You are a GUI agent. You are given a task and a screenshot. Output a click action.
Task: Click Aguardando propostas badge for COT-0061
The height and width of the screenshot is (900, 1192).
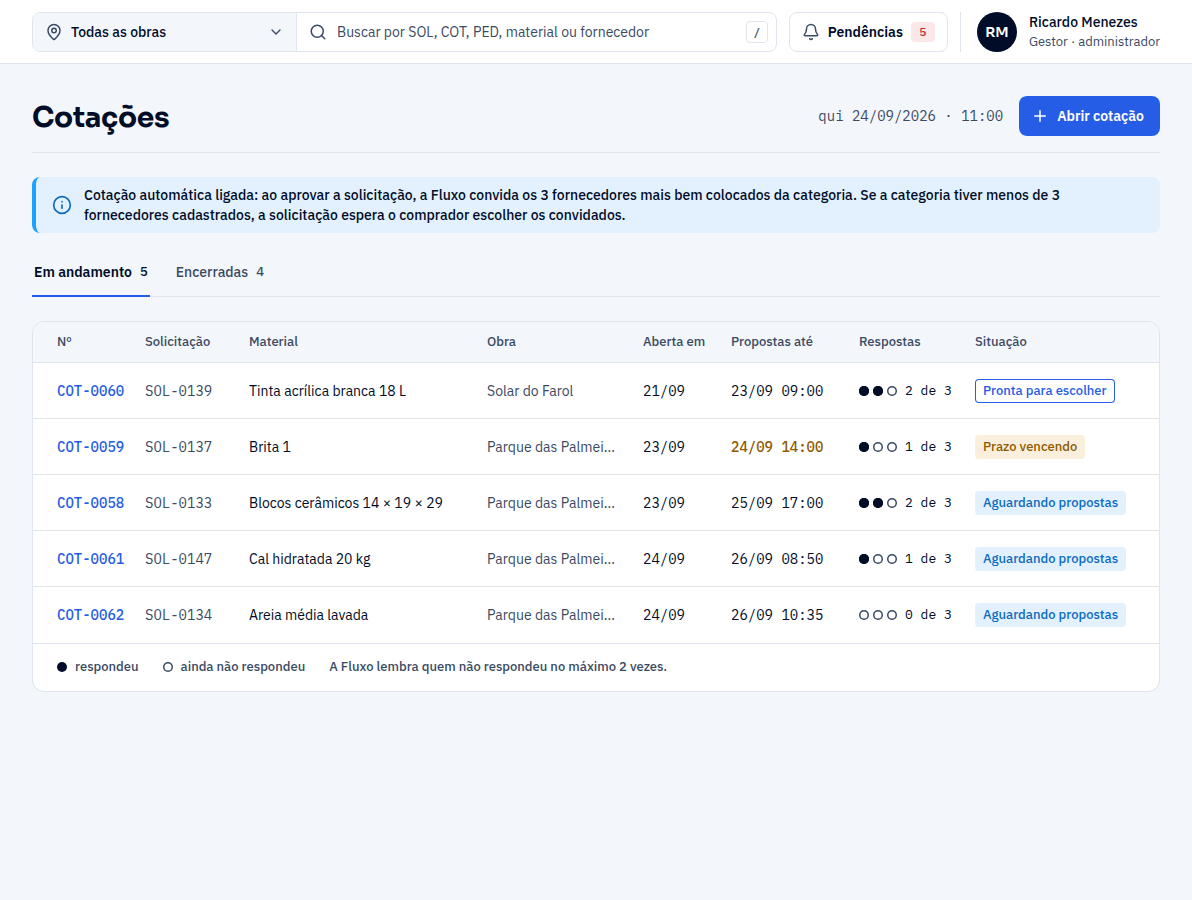[x=1050, y=559]
